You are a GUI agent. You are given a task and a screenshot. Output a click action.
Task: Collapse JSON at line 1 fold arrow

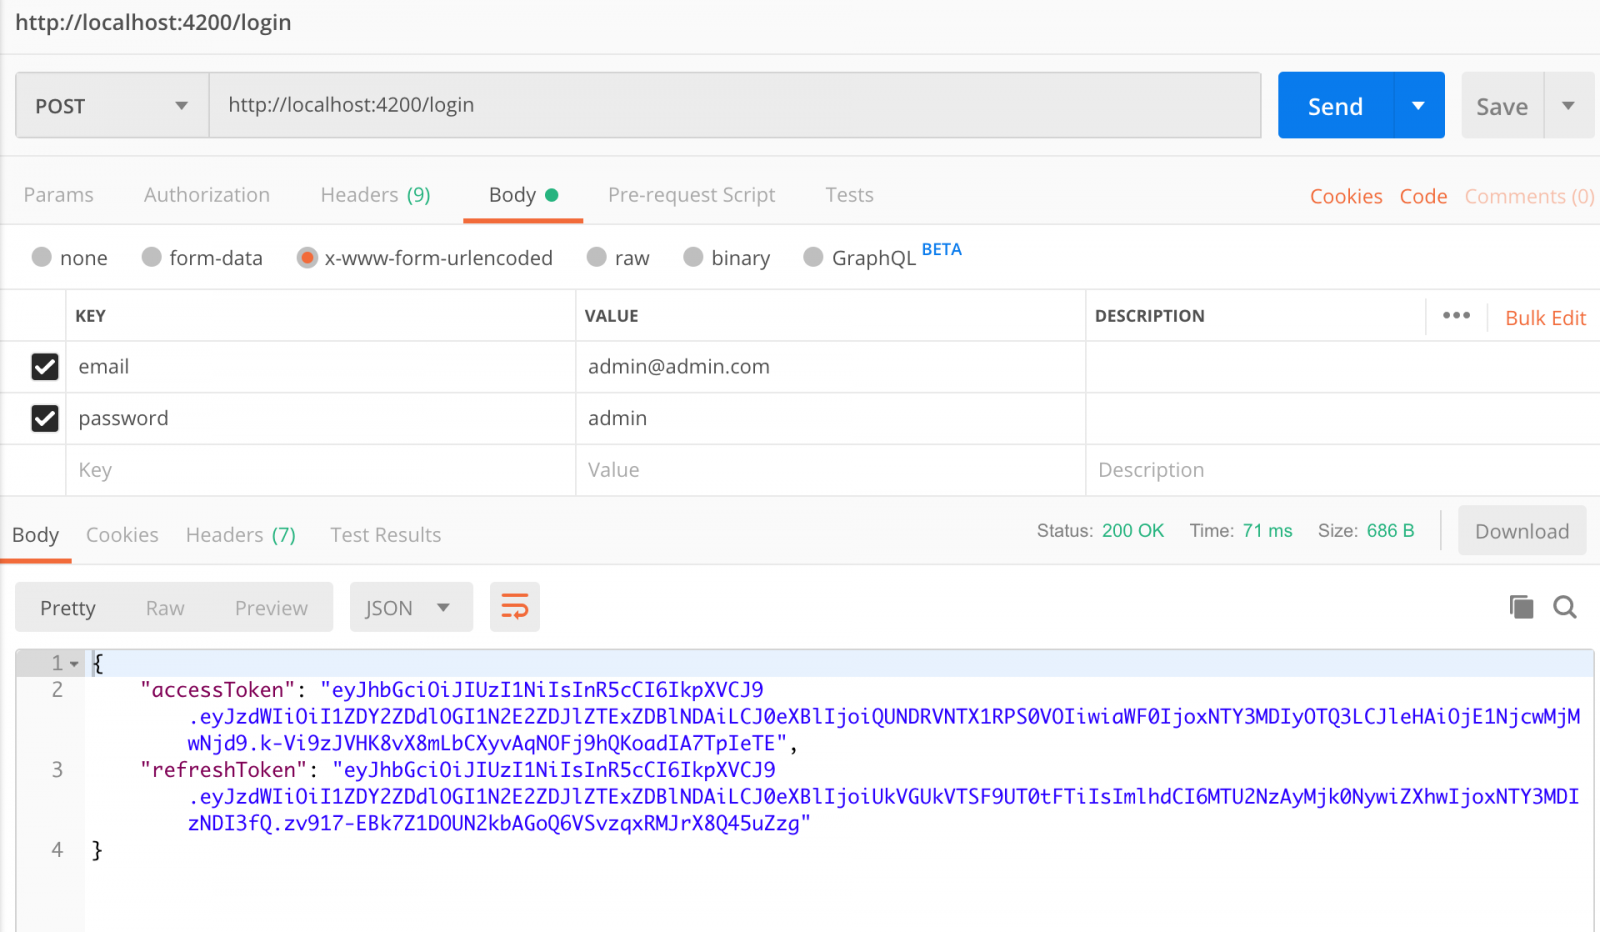pyautogui.click(x=74, y=664)
